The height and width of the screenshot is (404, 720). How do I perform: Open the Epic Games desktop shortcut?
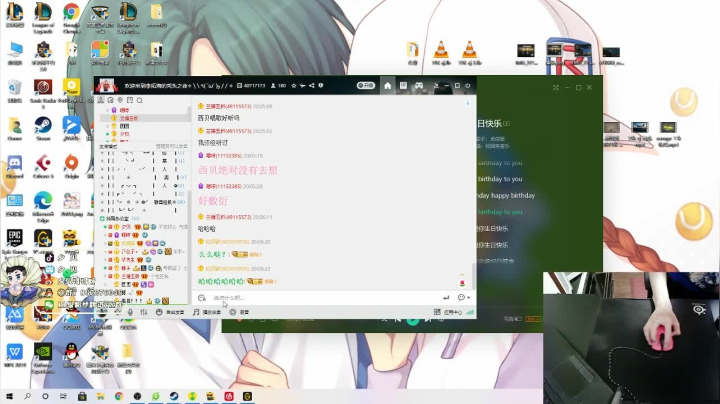coord(15,242)
